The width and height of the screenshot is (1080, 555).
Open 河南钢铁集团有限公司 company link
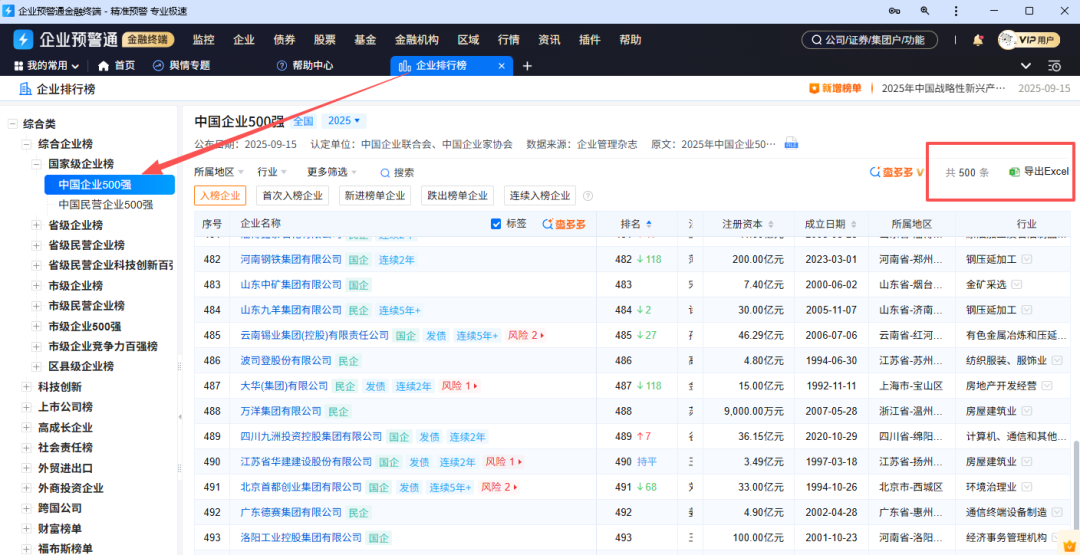pyautogui.click(x=291, y=260)
